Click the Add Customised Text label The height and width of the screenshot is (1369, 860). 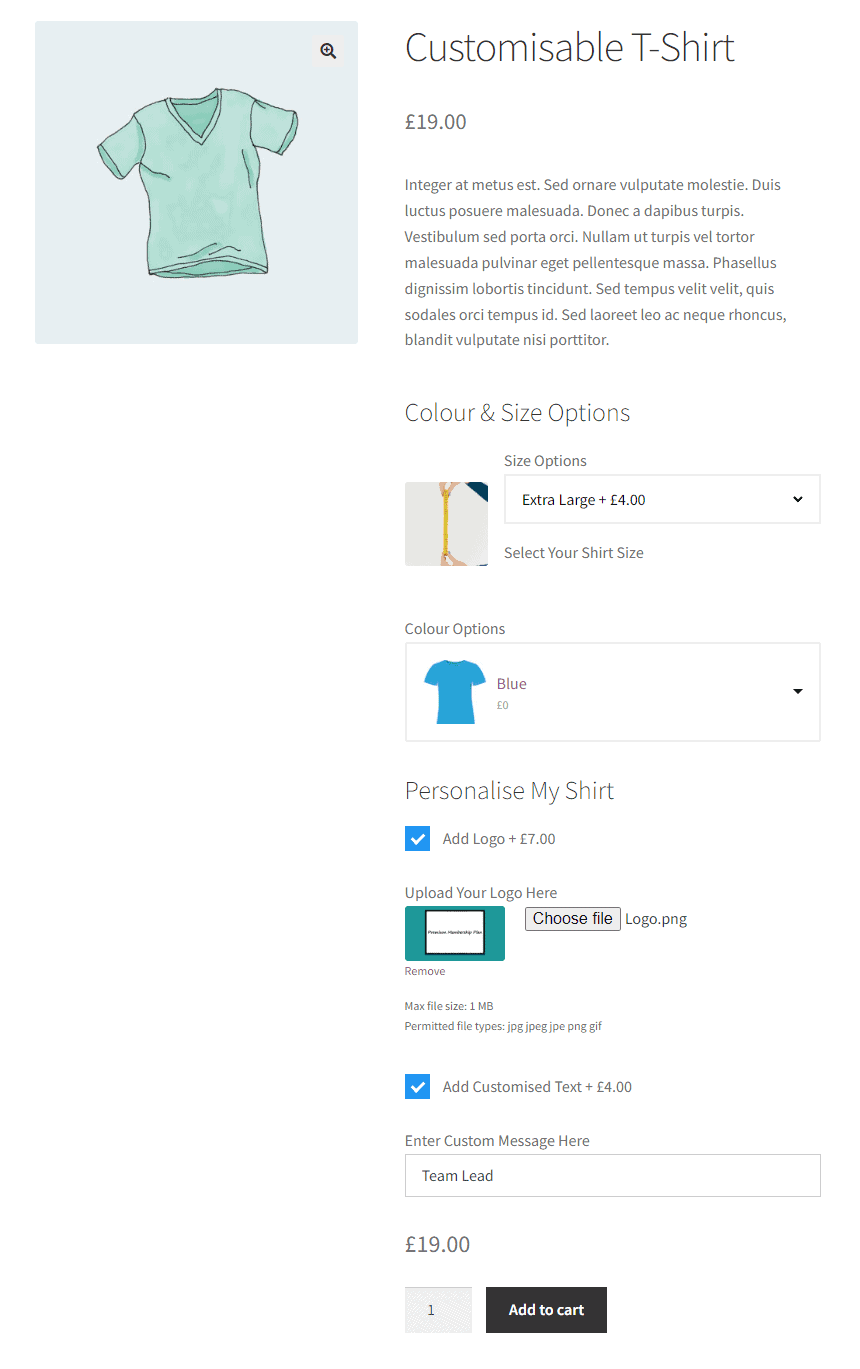click(537, 1087)
